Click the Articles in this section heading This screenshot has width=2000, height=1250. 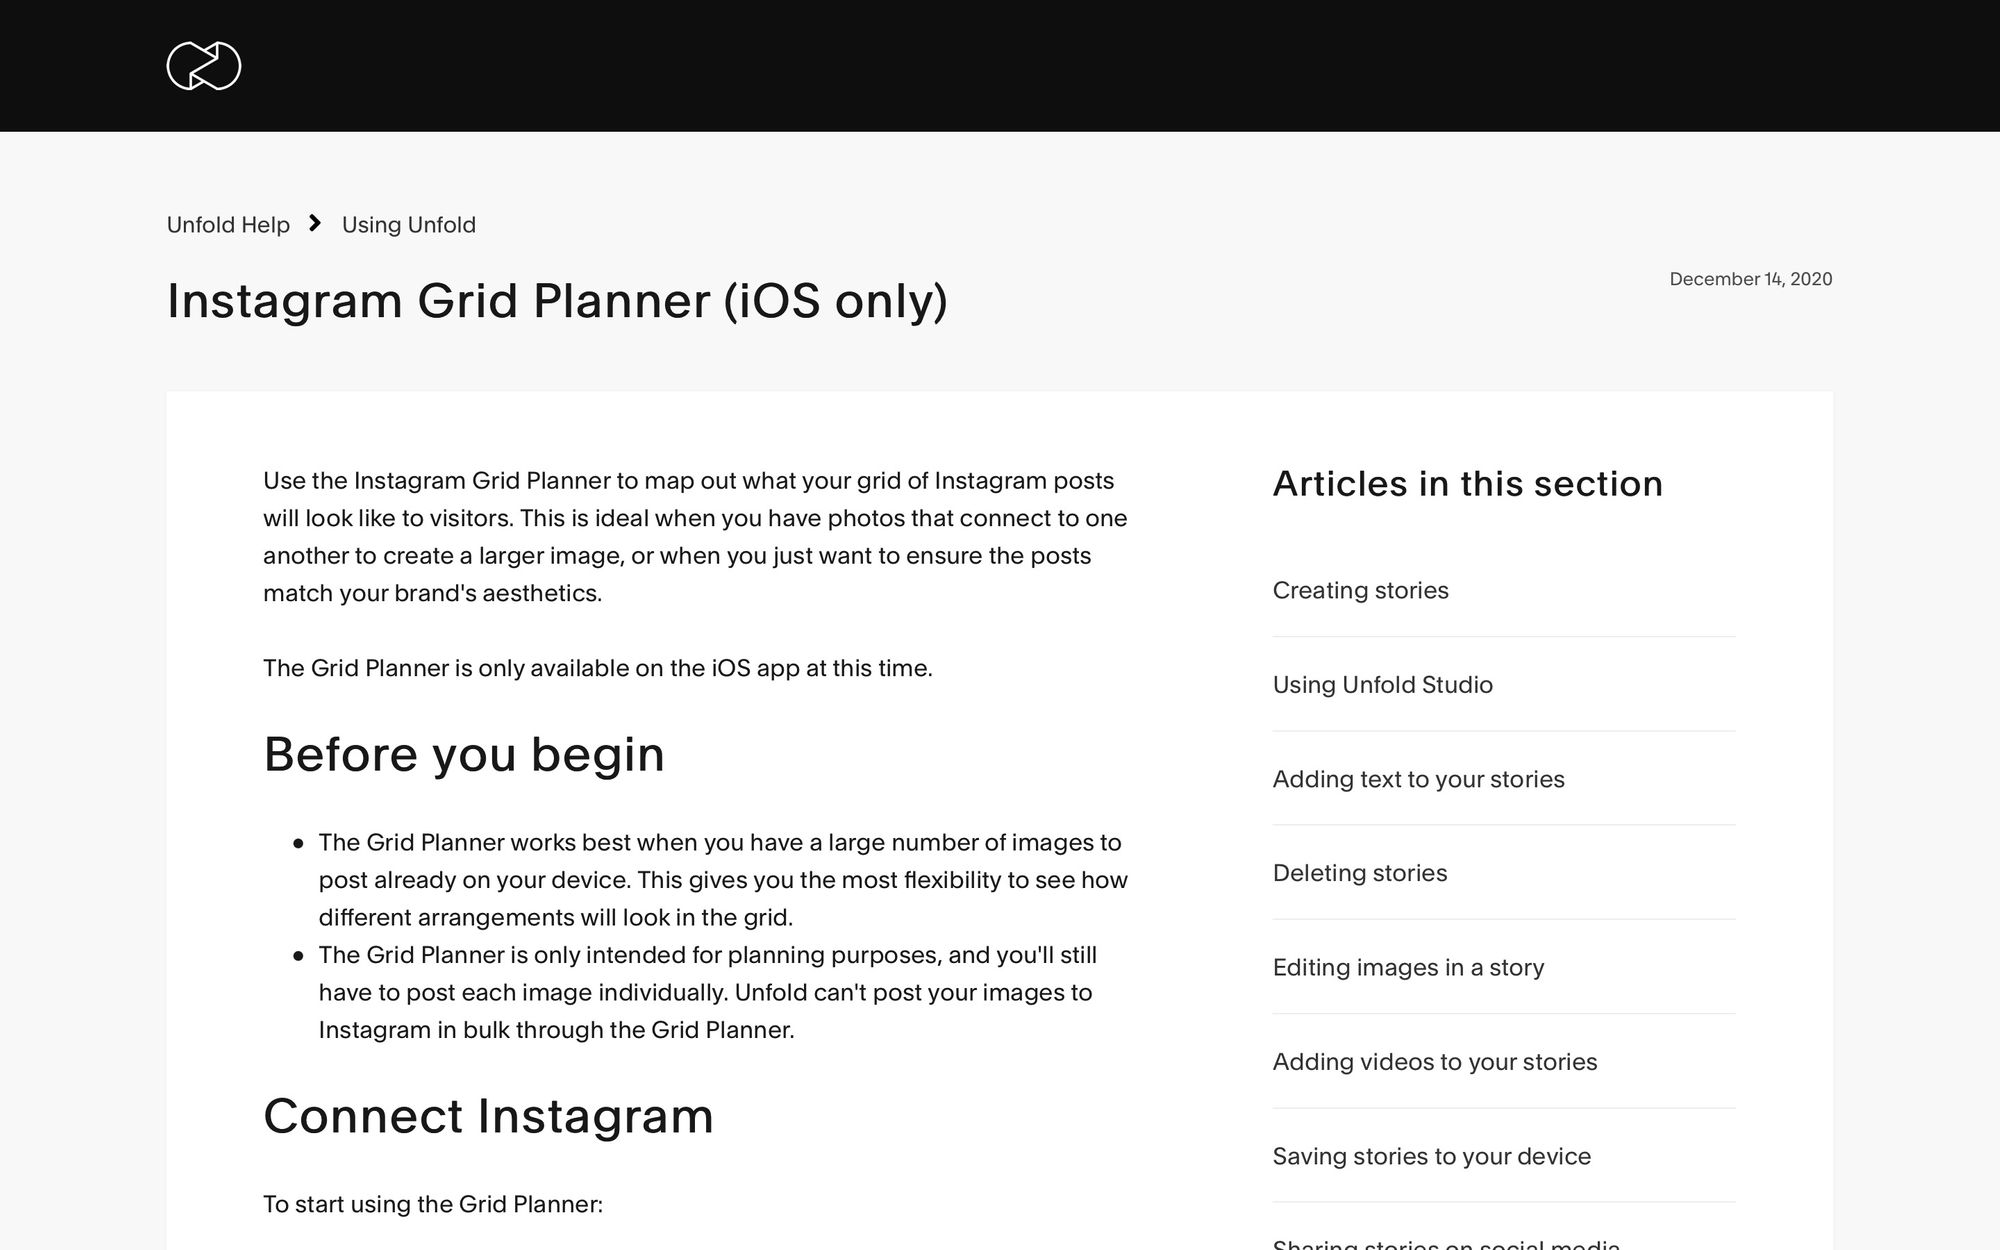1467,484
